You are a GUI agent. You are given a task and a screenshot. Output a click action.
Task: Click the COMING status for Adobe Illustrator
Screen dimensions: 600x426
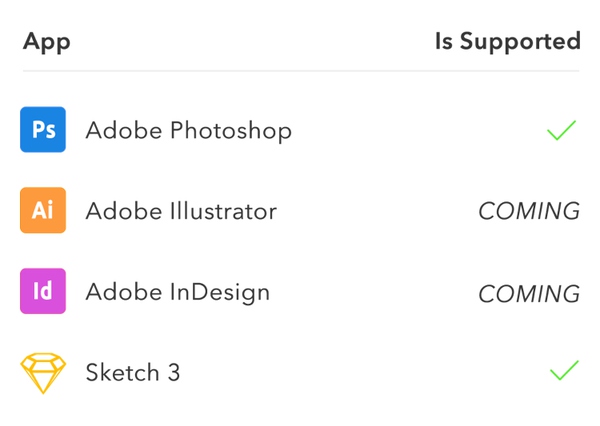tap(528, 212)
